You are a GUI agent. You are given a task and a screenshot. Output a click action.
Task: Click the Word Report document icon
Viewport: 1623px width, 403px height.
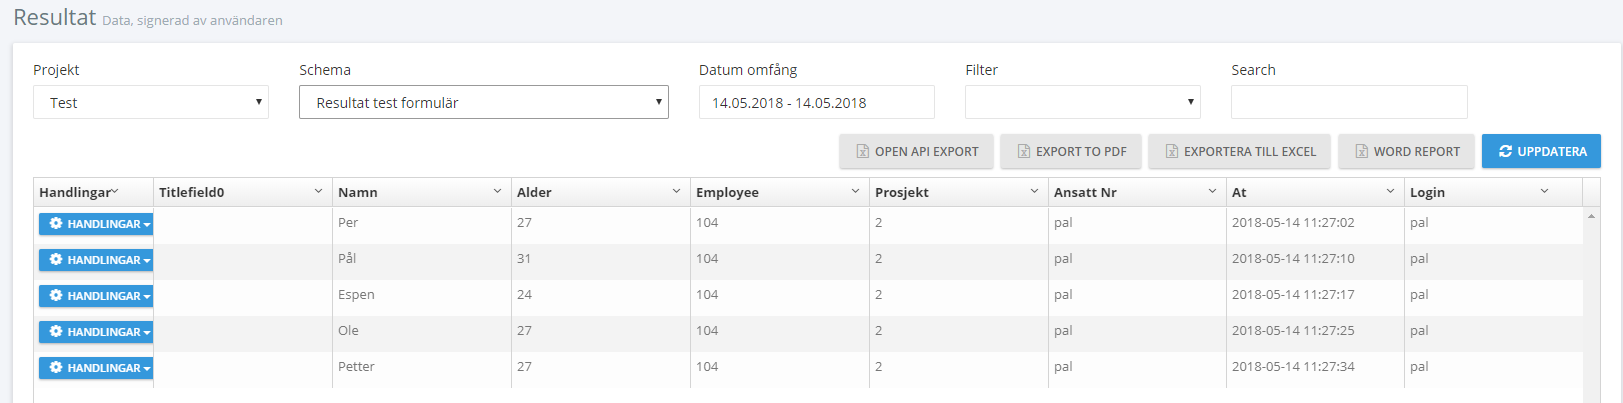[1361, 152]
